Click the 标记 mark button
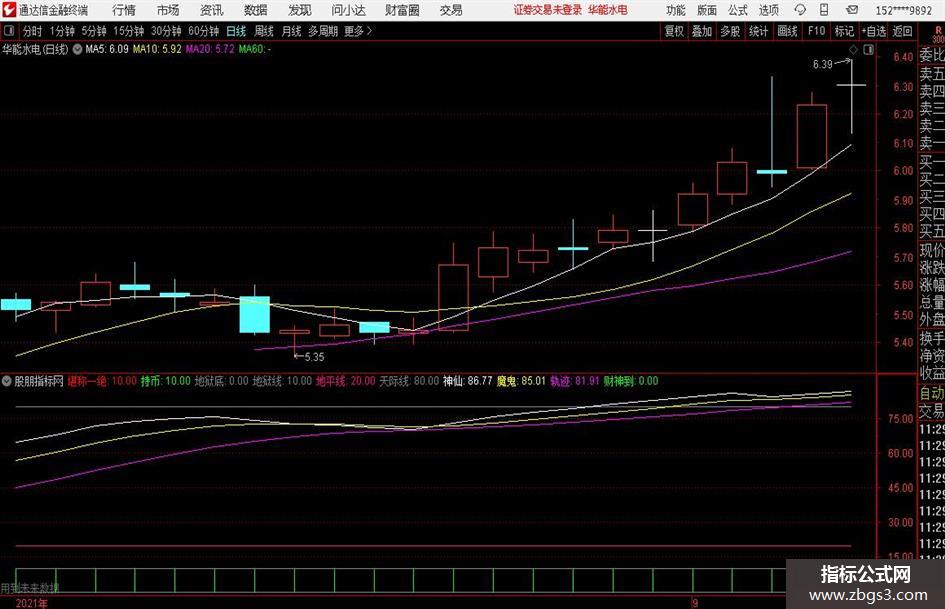The image size is (945, 609). [x=844, y=31]
